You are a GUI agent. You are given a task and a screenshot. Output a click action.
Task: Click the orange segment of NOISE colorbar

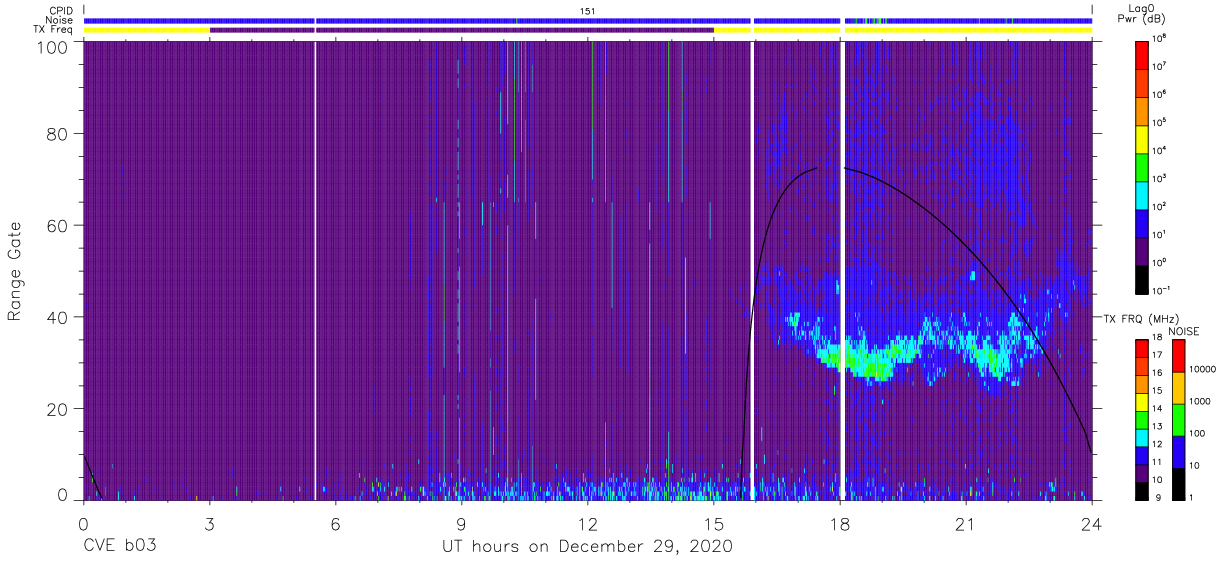coord(1179,387)
